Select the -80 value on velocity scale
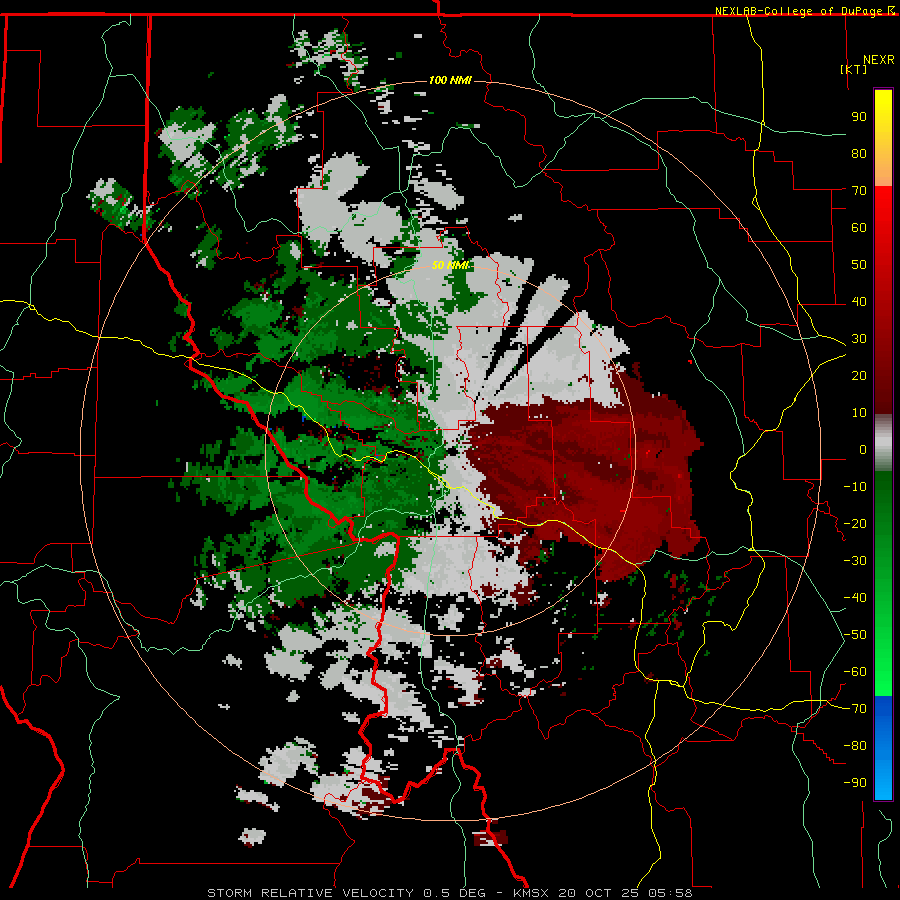900x900 pixels. pos(855,746)
